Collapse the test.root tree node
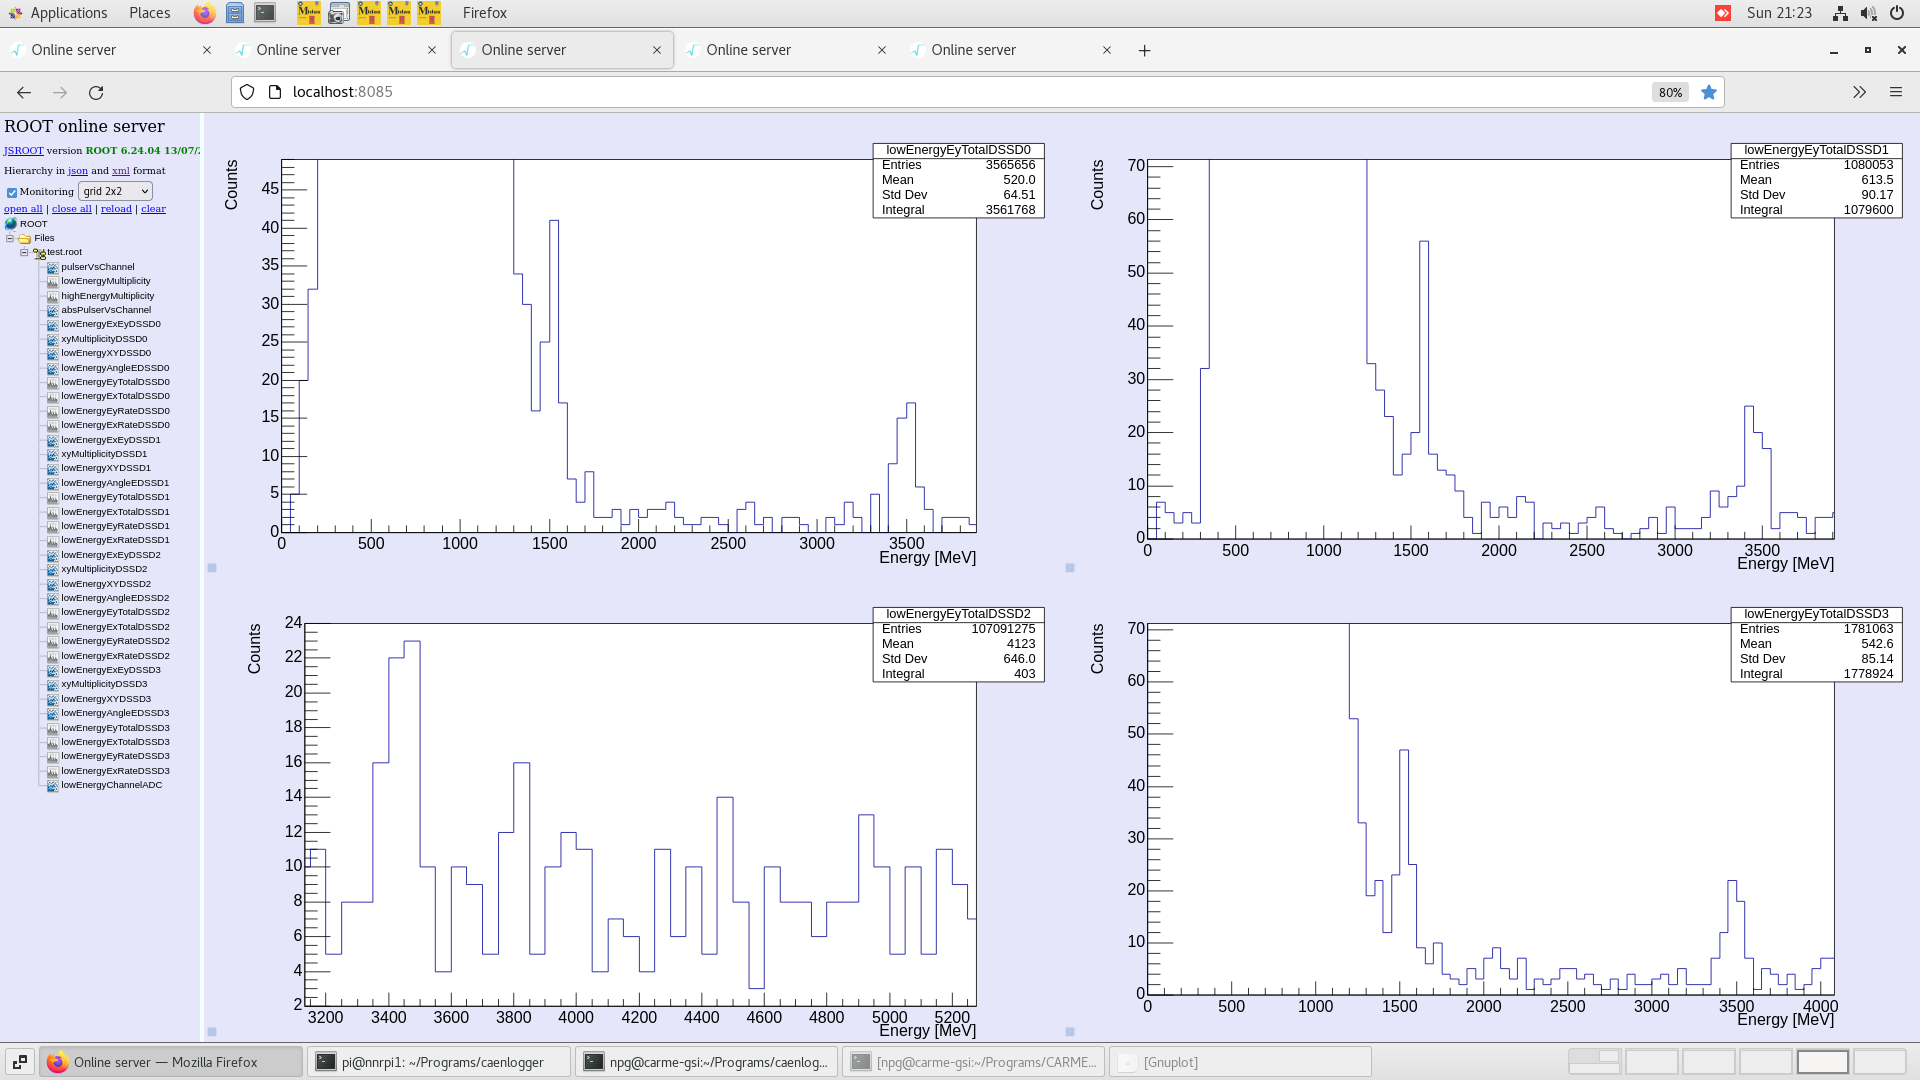Viewport: 1920px width, 1080px height. (x=24, y=252)
